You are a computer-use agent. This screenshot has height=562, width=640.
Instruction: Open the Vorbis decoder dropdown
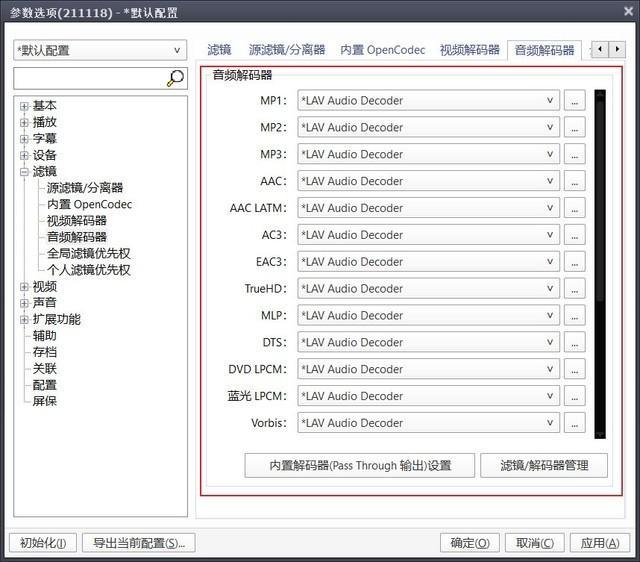click(x=429, y=423)
